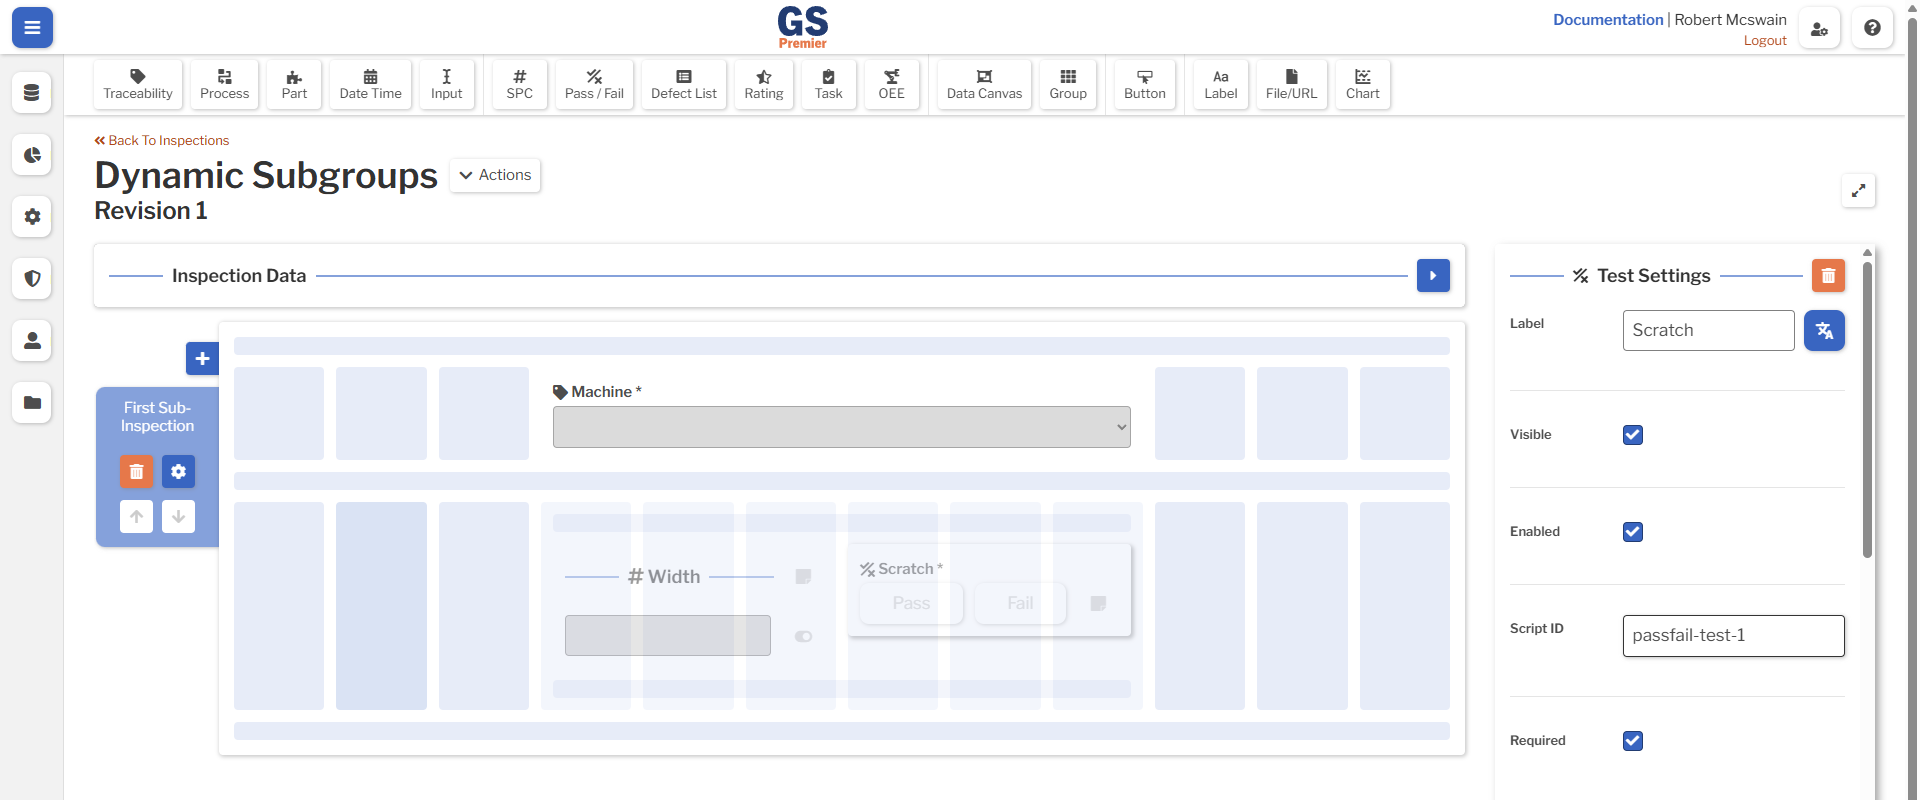Screen dimensions: 1920x800
Task: Click the Back To Inspections link
Action: pyautogui.click(x=162, y=141)
